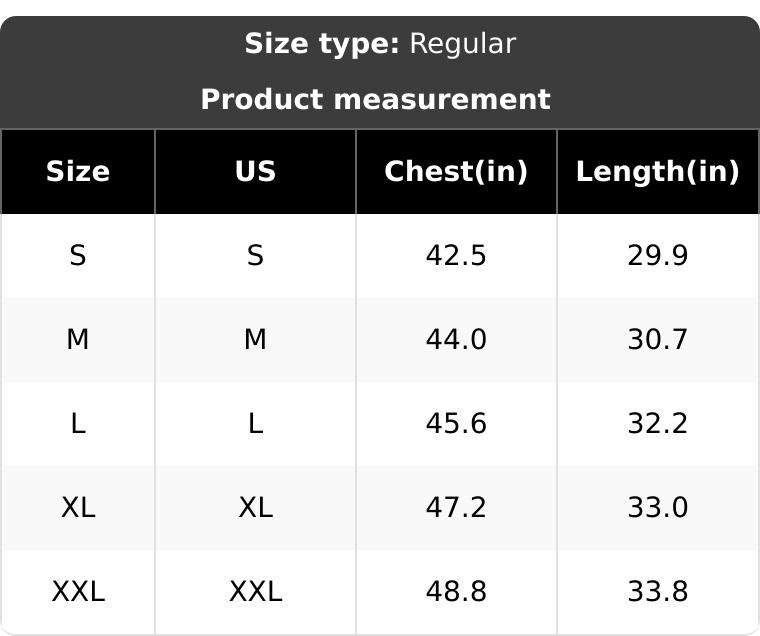Click the US column header

pos(255,171)
